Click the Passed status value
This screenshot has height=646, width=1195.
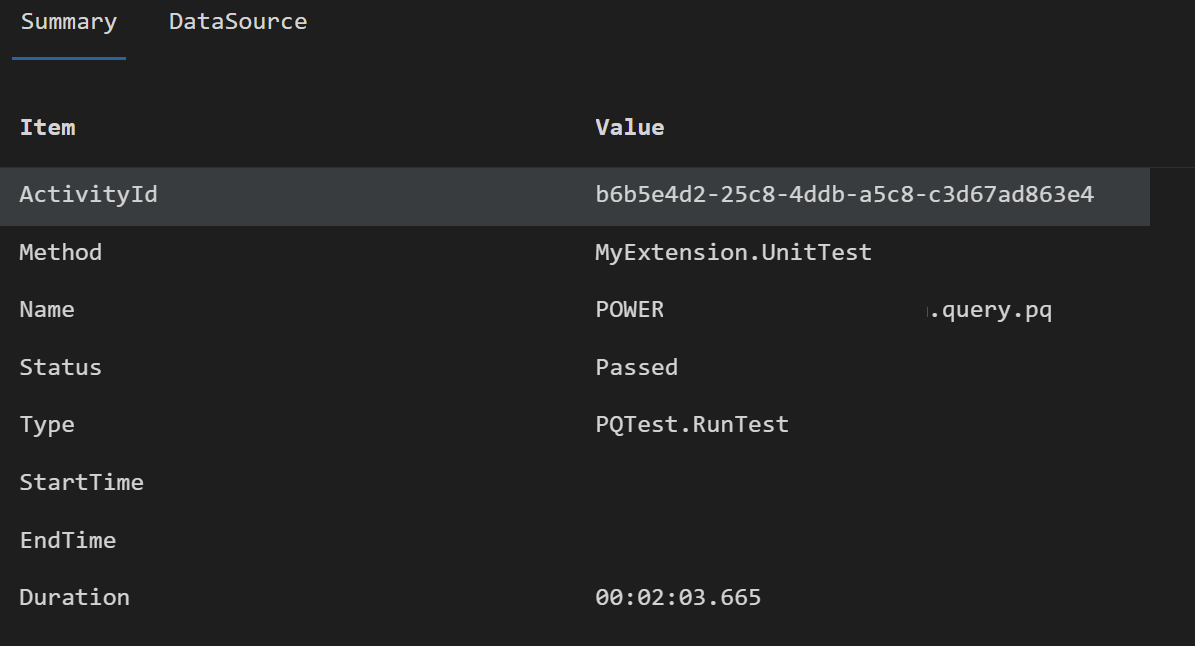(x=636, y=368)
